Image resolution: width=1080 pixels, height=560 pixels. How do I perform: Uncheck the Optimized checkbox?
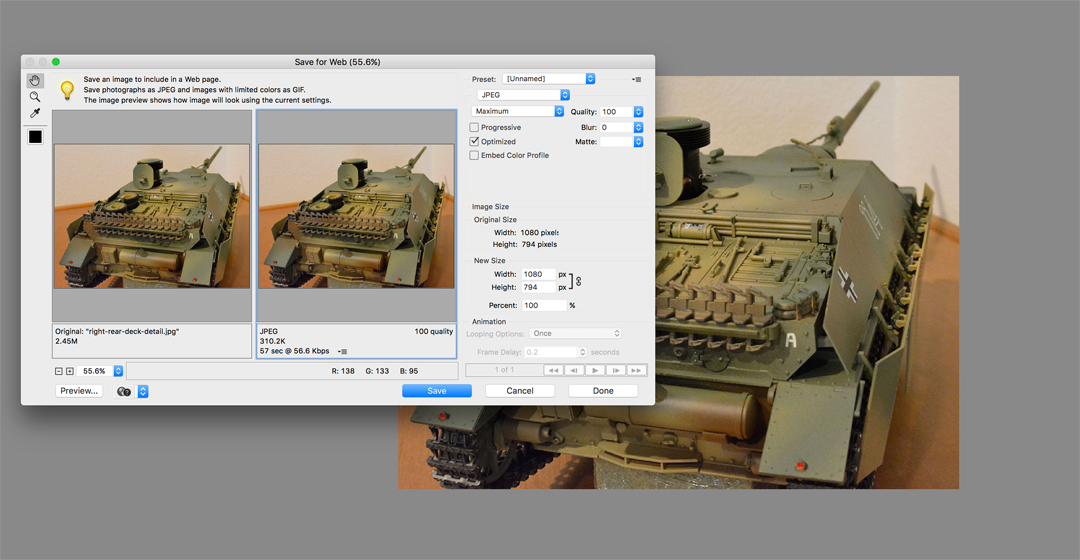point(475,142)
